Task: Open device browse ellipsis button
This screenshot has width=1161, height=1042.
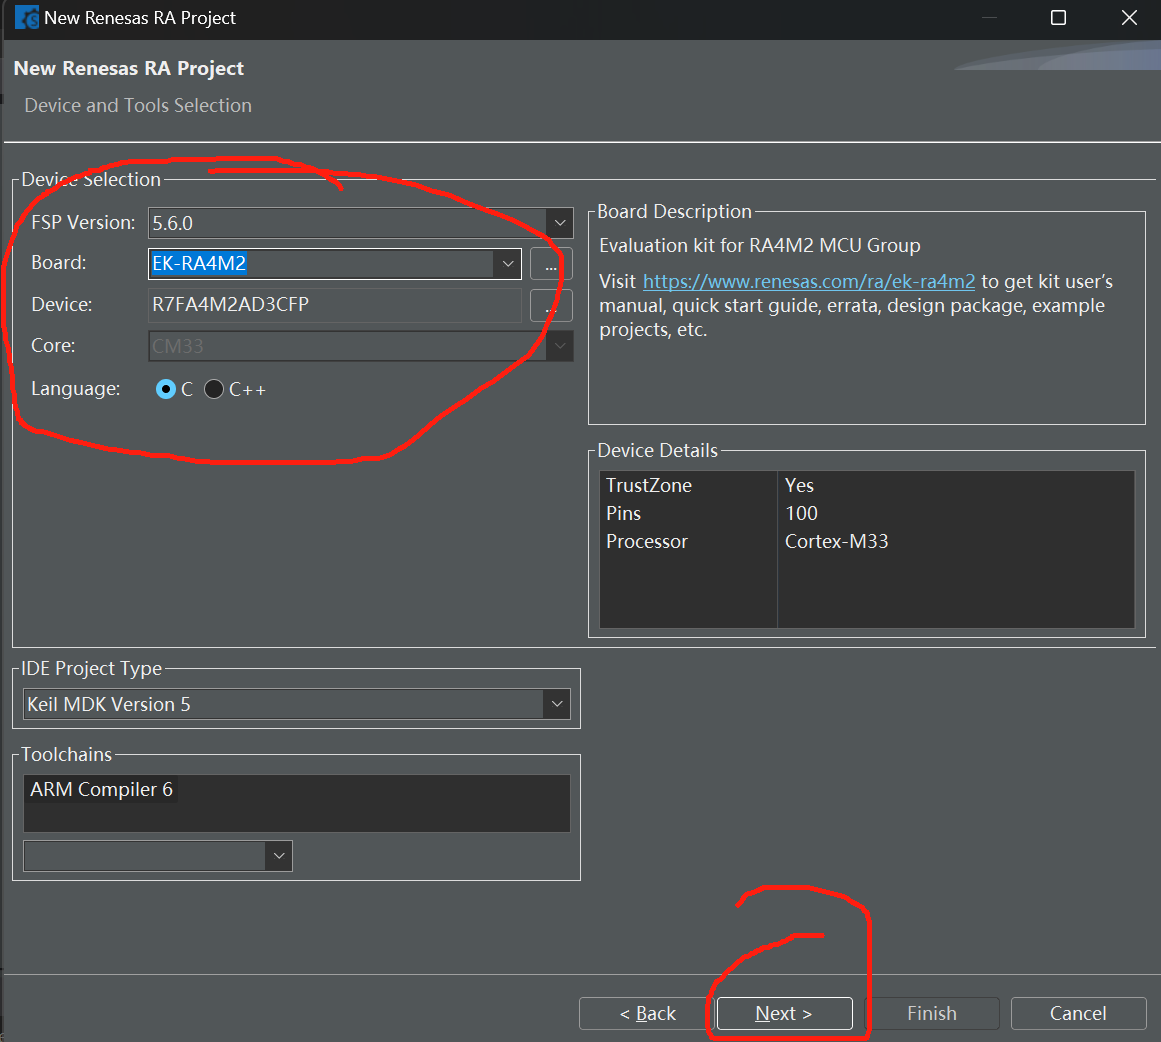Action: tap(551, 305)
